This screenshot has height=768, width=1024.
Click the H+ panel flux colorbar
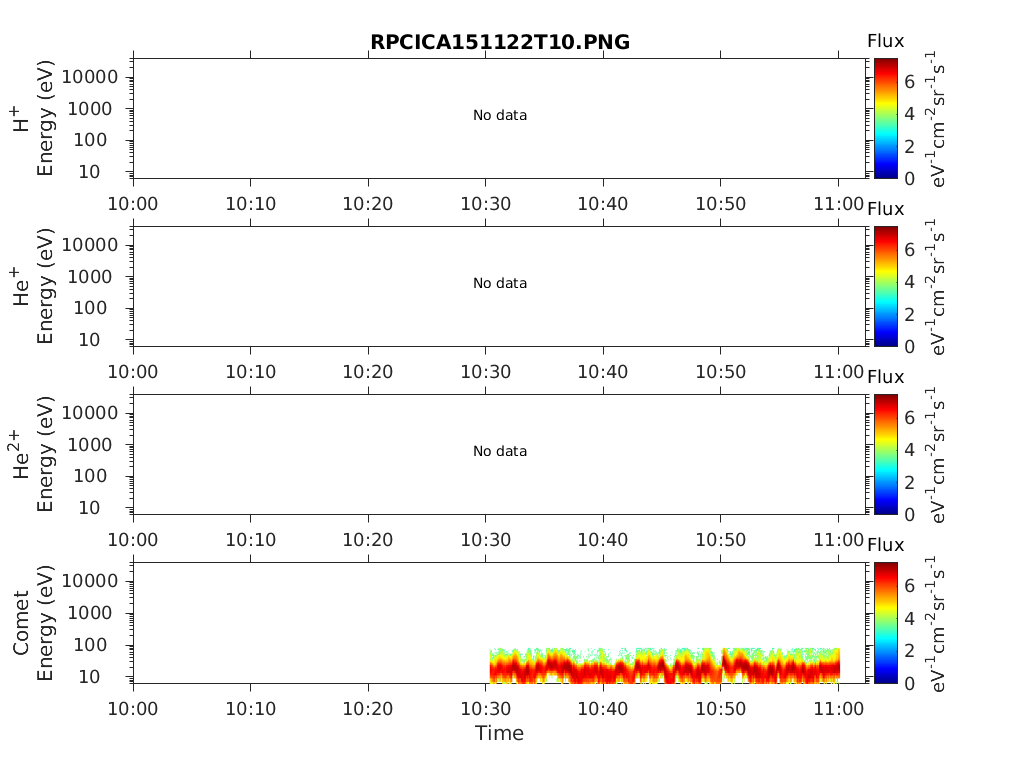(886, 118)
